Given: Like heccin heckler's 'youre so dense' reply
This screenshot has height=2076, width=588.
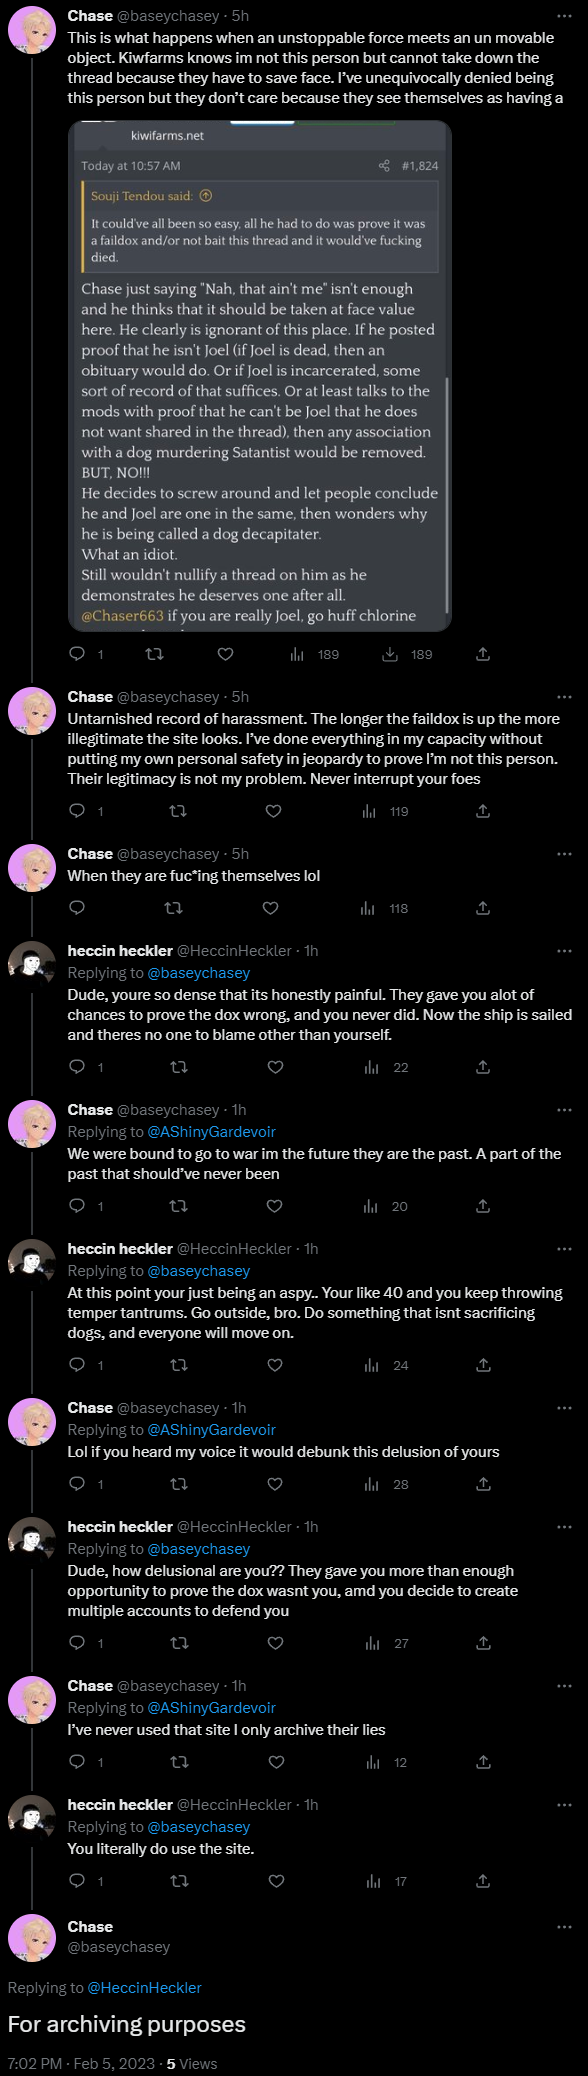Looking at the screenshot, I should click(276, 1067).
